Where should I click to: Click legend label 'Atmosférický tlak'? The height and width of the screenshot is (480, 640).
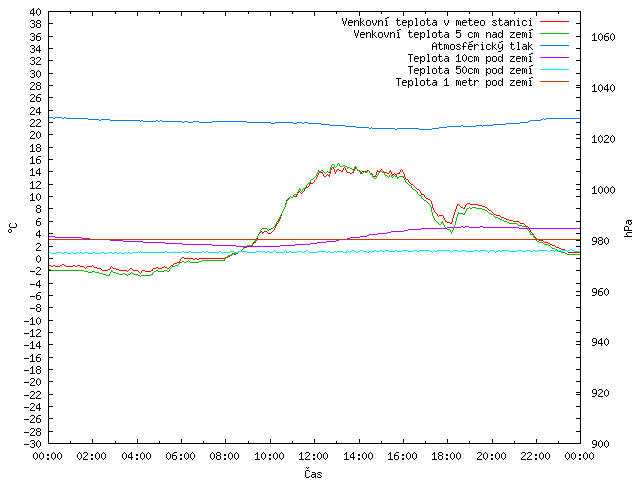click(x=482, y=46)
